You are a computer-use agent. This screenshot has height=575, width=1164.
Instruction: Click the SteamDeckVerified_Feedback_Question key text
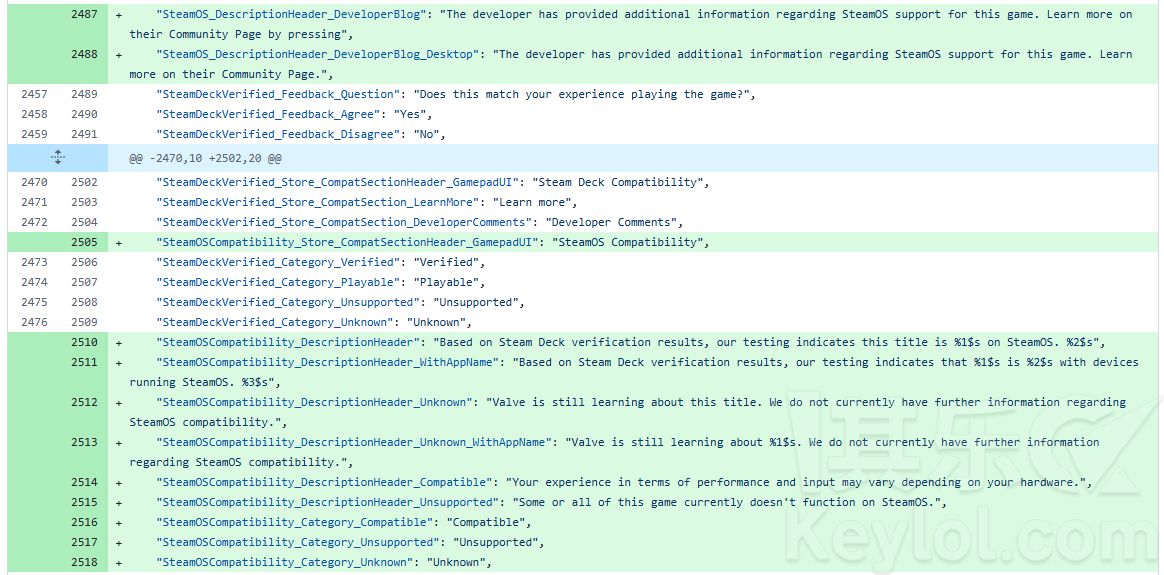coord(278,94)
